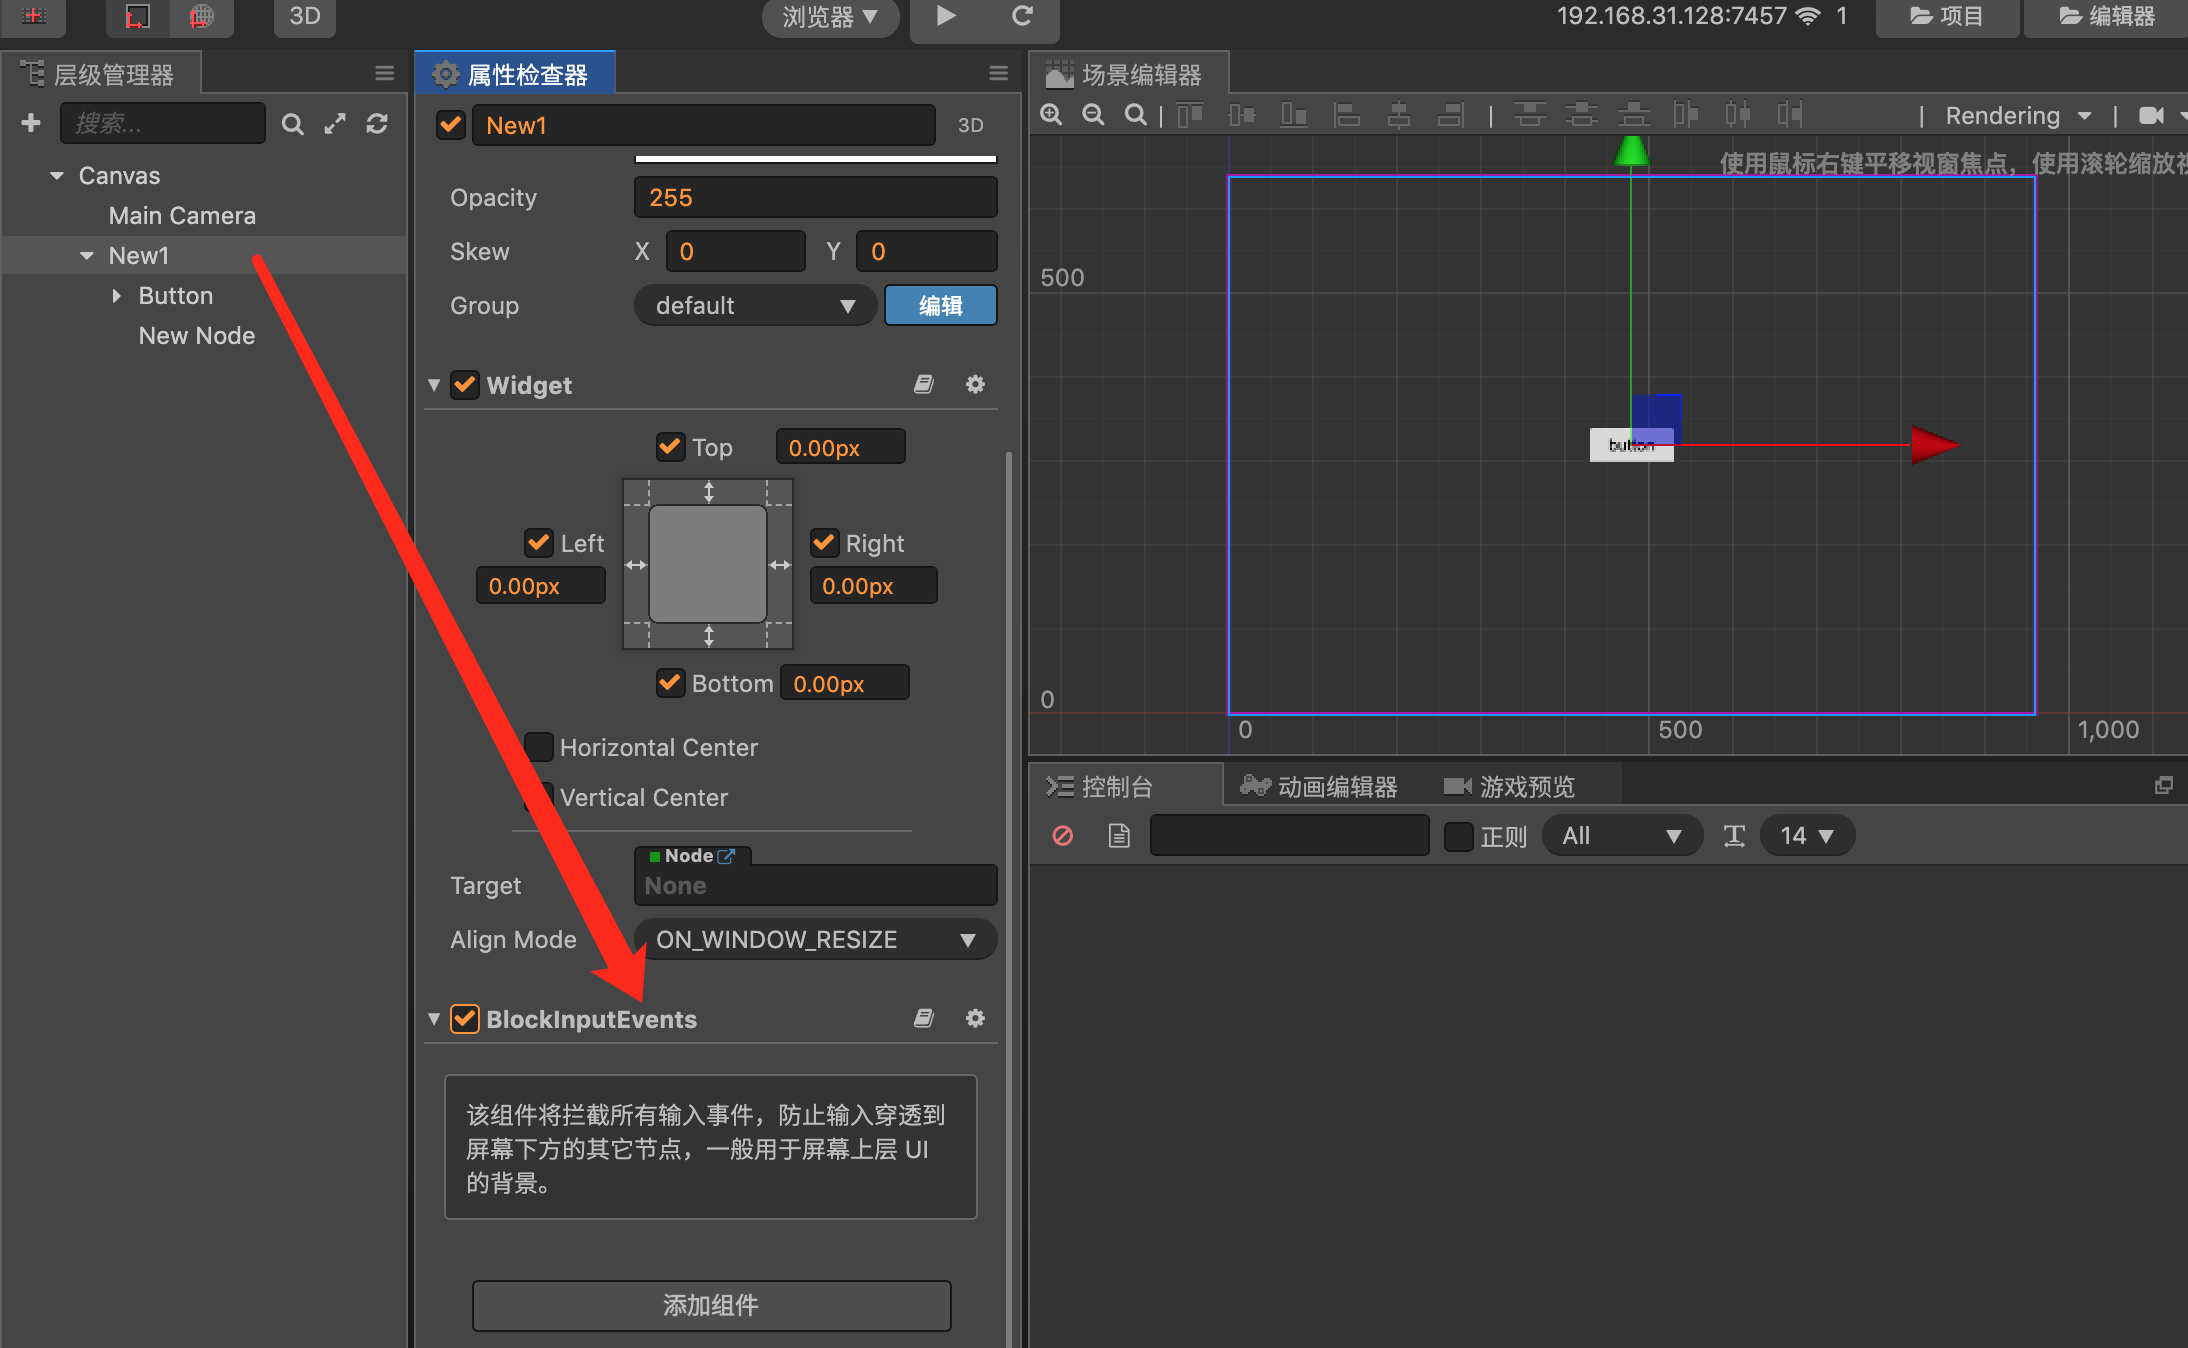Screen dimensions: 2188x1348
Task: Toggle the BlockInputEvents component checkbox
Action: pos(465,1019)
